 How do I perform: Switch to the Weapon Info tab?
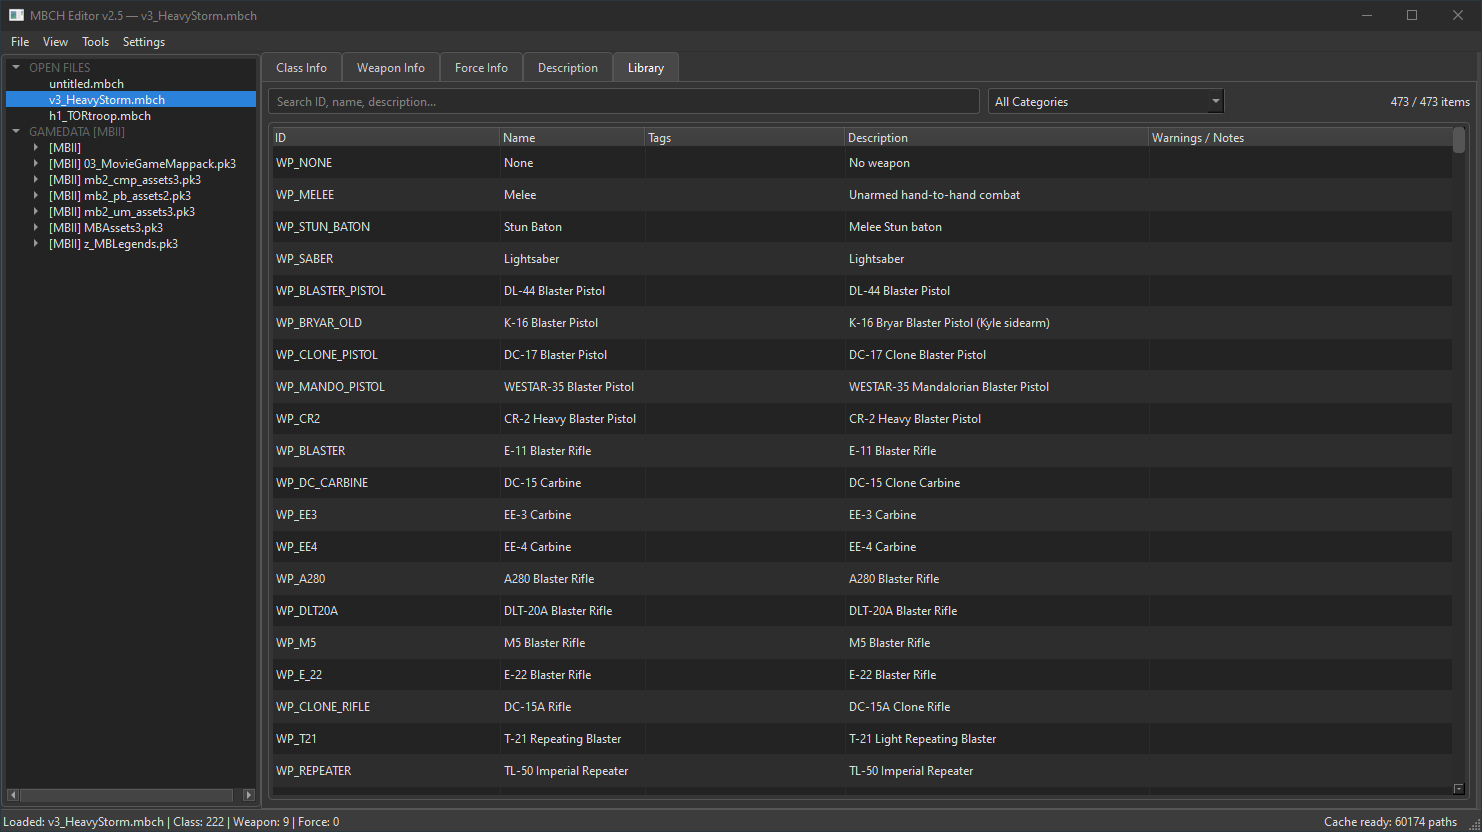tap(391, 68)
